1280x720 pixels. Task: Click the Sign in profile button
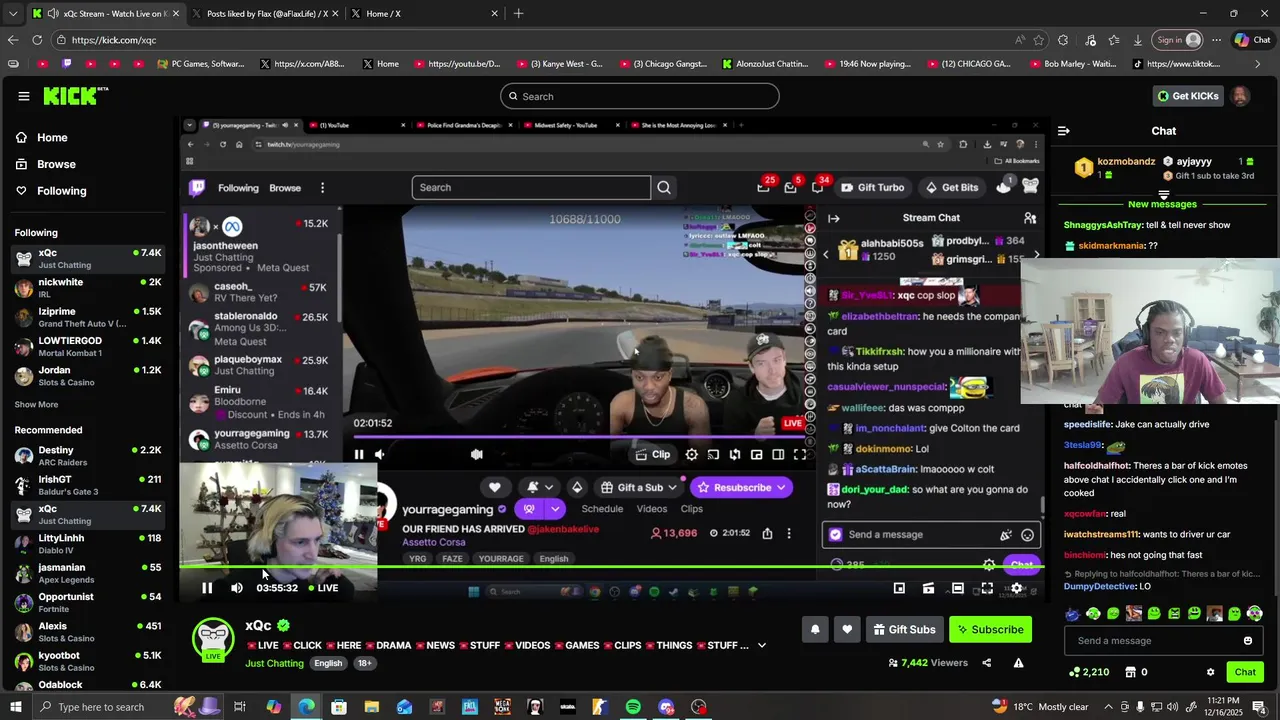click(1178, 40)
